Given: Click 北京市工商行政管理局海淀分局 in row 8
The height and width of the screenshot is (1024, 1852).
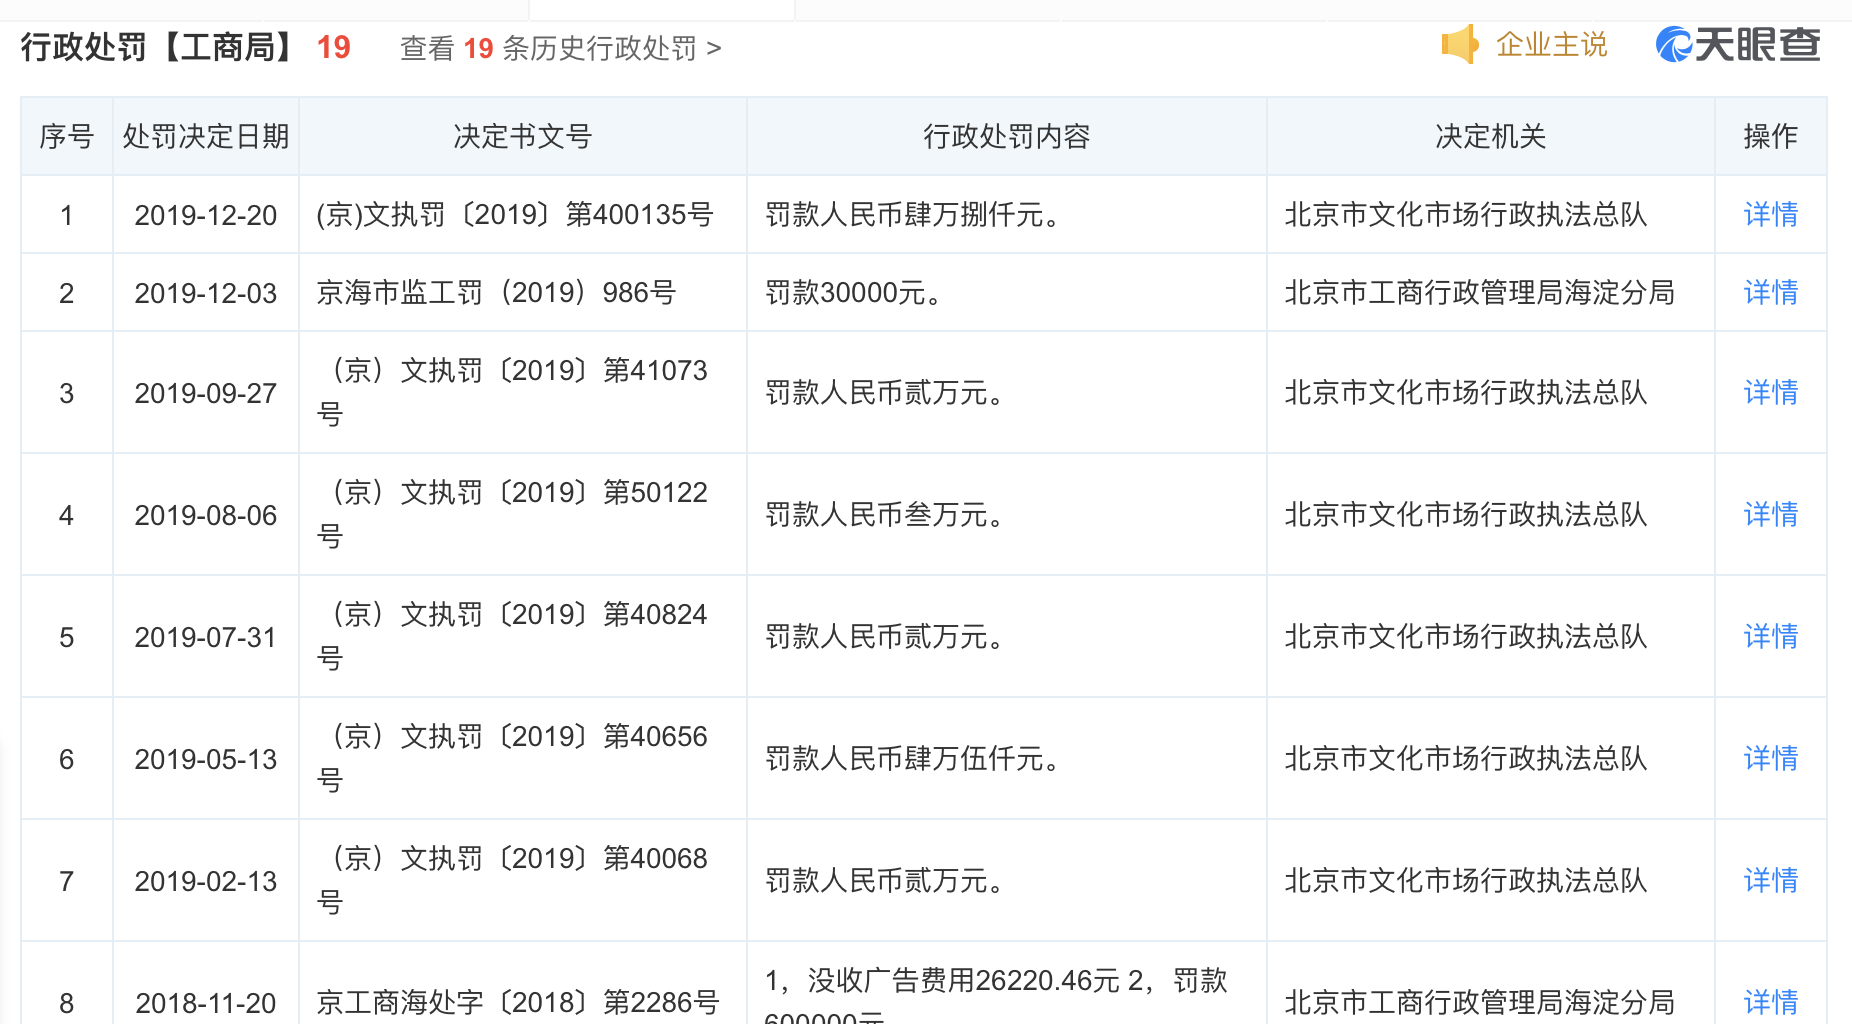Looking at the screenshot, I should coord(1480,1003).
